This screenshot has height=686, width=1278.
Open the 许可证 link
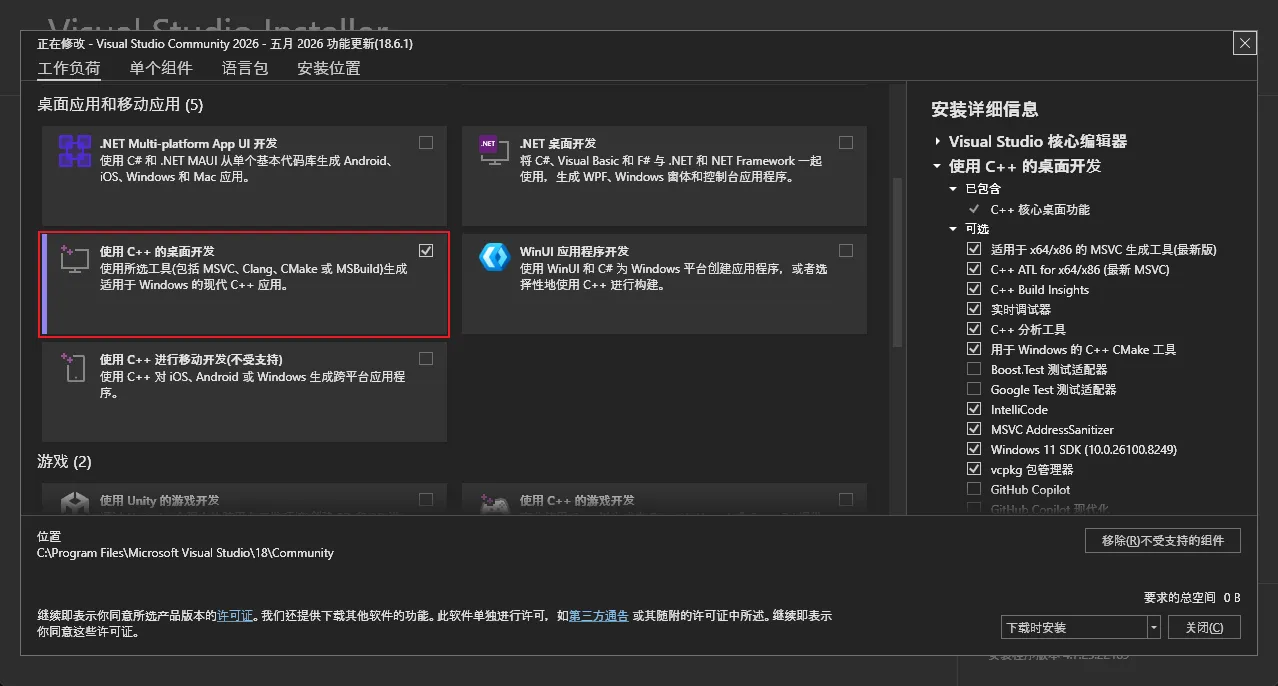coord(235,616)
